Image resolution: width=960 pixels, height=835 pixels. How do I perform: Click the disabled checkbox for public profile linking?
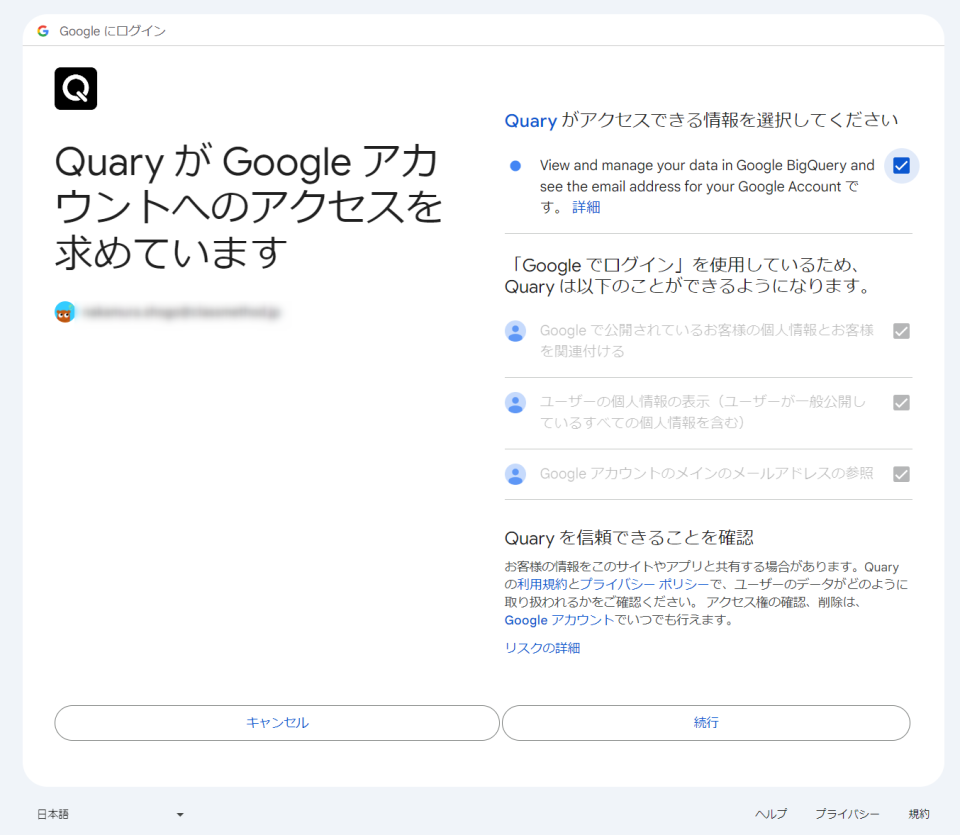pos(901,331)
